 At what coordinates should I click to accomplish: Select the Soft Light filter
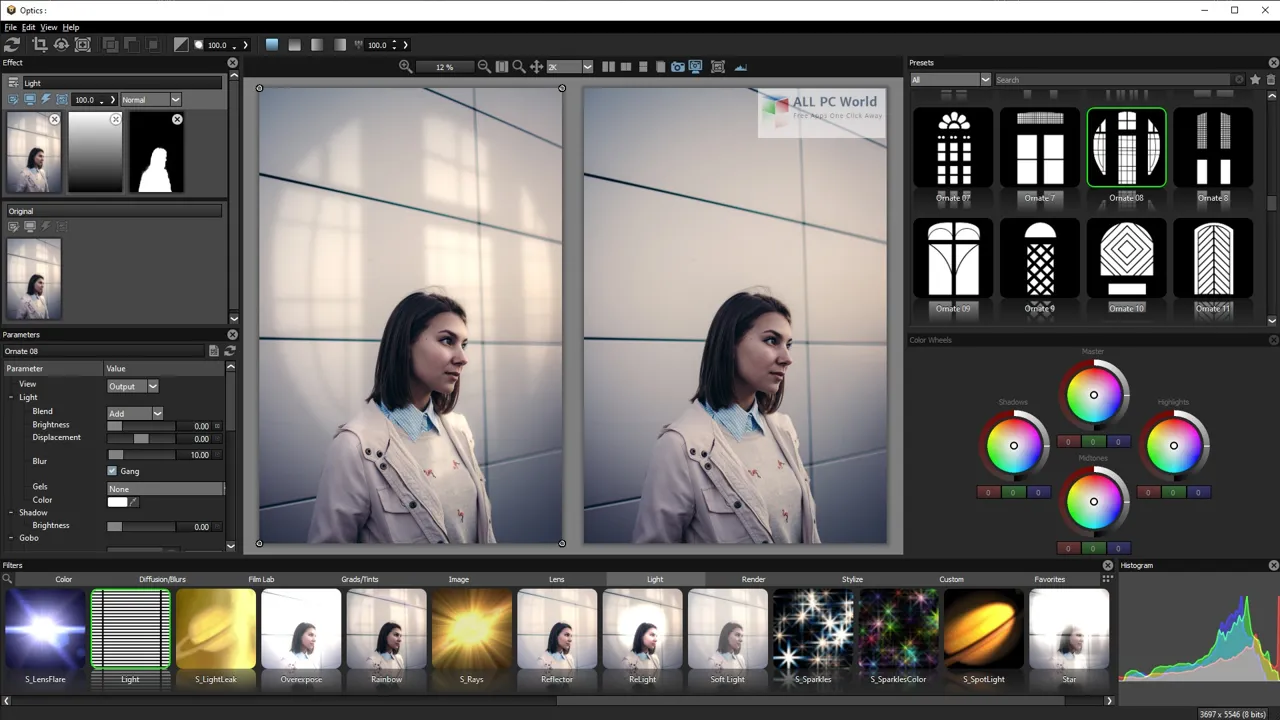727,630
